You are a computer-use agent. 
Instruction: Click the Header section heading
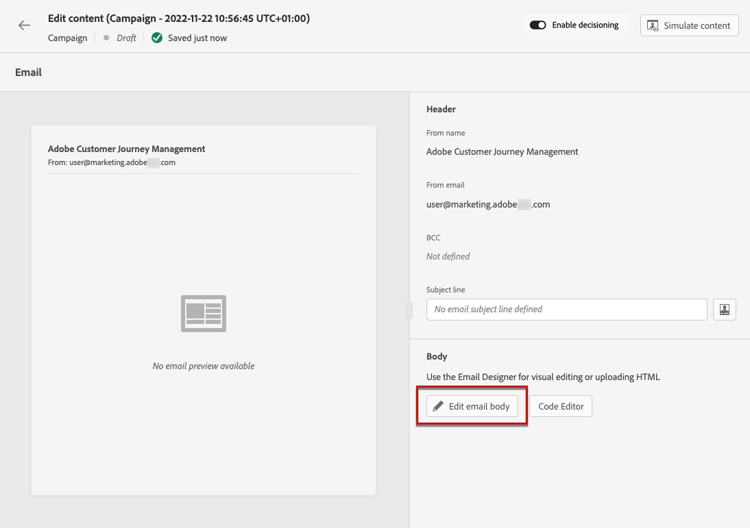(x=441, y=109)
